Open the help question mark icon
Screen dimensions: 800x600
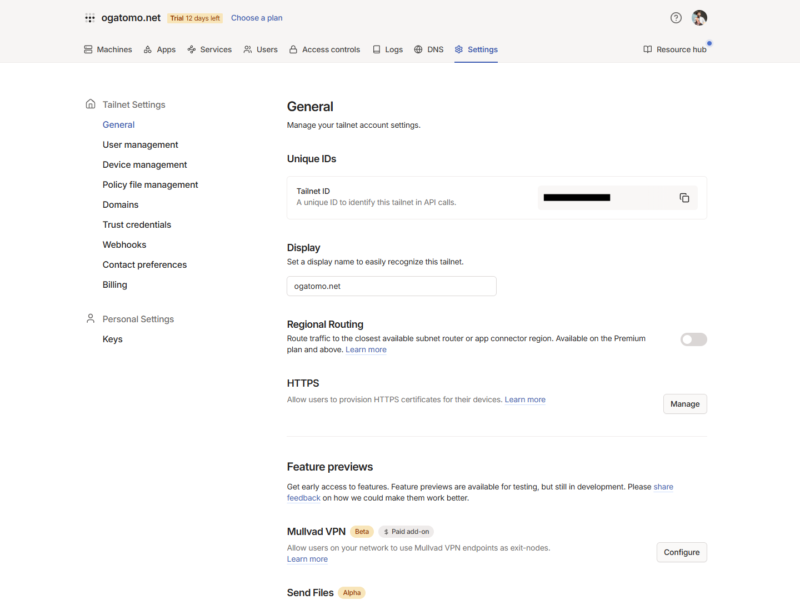676,18
